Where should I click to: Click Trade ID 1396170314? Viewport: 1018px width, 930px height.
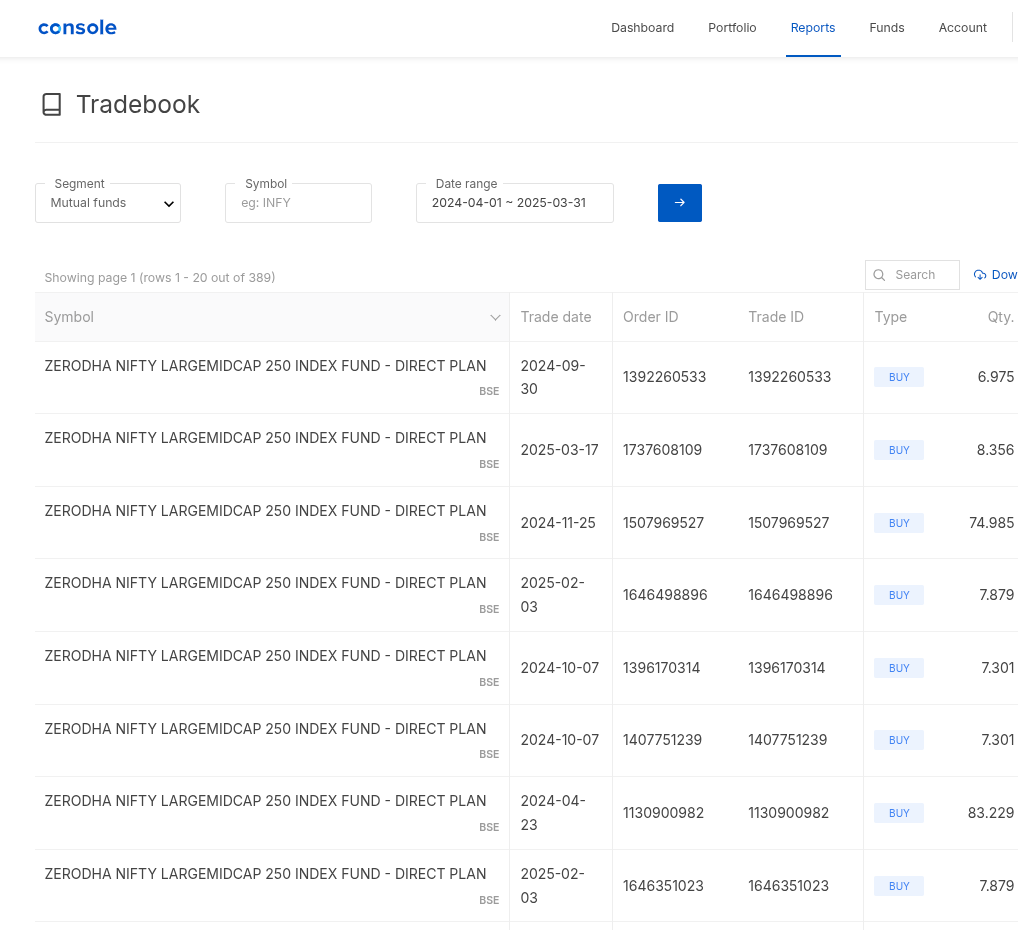(x=786, y=668)
